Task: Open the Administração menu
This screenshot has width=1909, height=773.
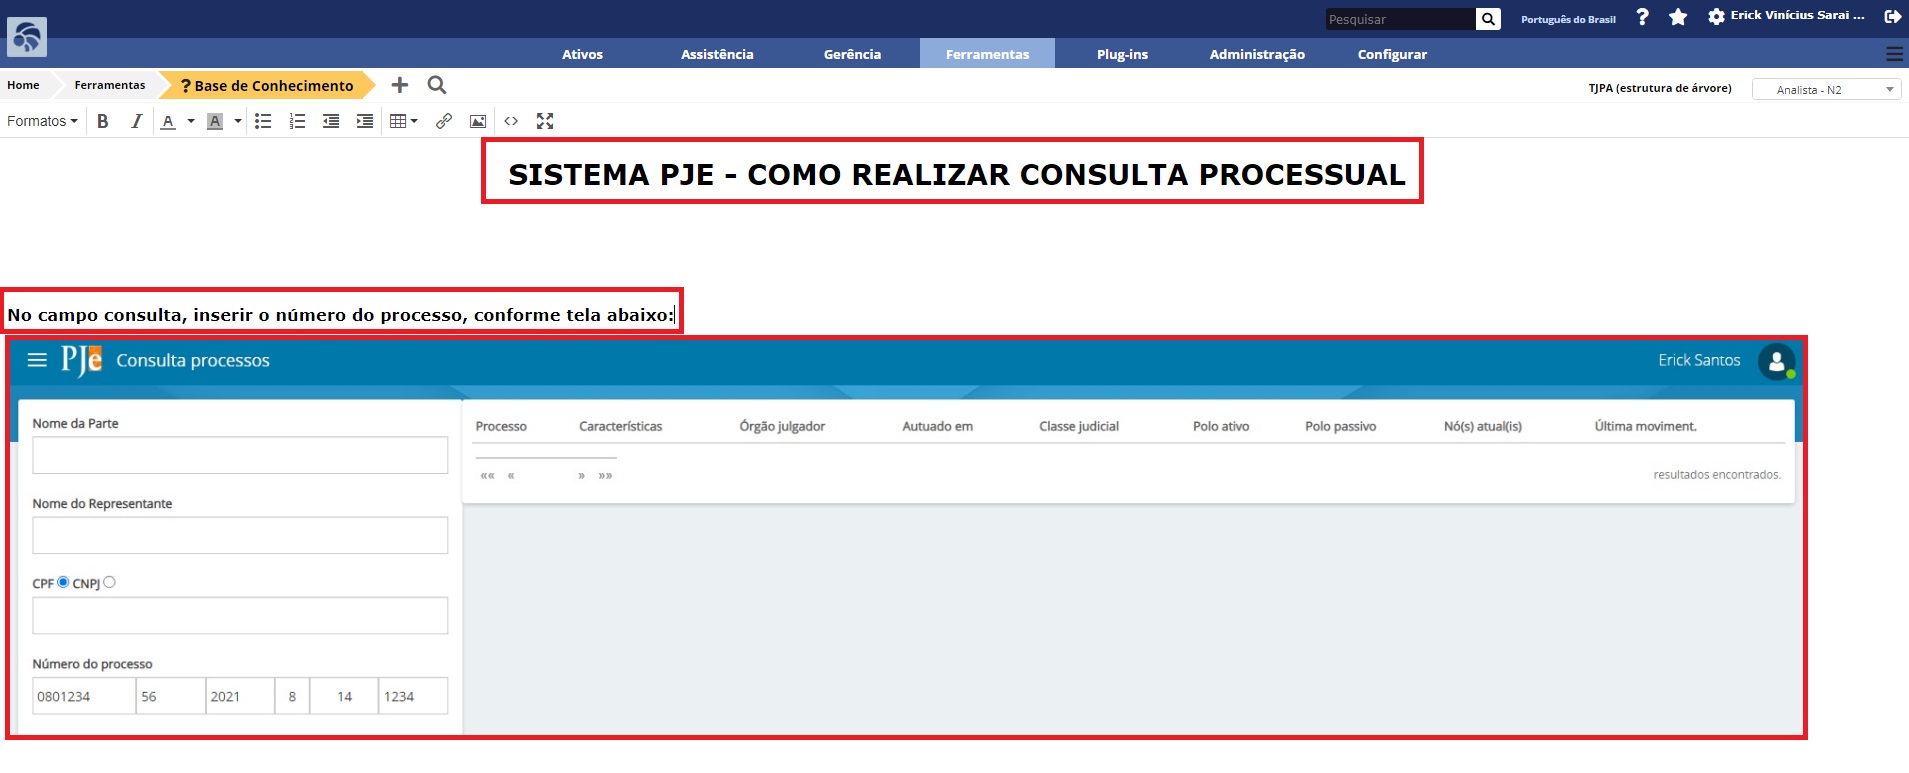Action: (1257, 54)
